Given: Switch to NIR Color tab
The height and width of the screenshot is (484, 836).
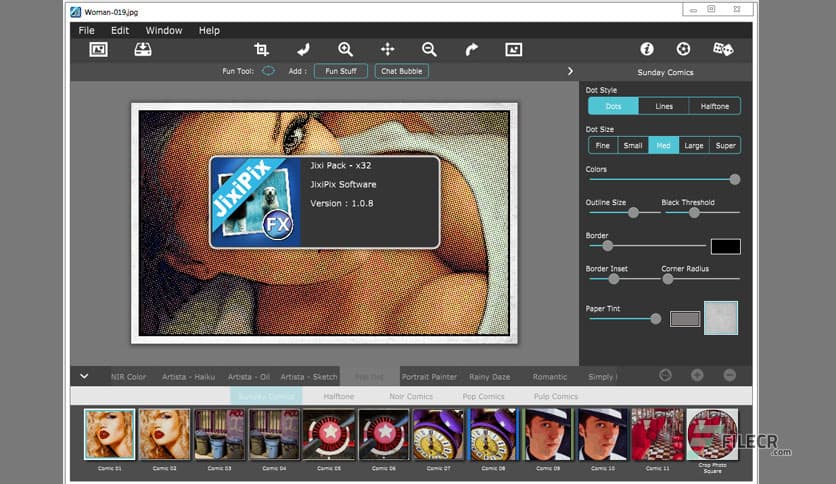Looking at the screenshot, I should (128, 376).
